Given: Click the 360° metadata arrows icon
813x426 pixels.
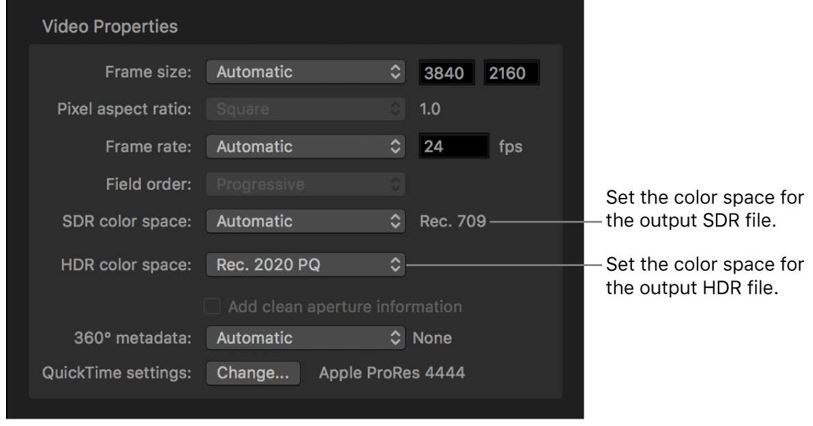Looking at the screenshot, I should [x=395, y=339].
